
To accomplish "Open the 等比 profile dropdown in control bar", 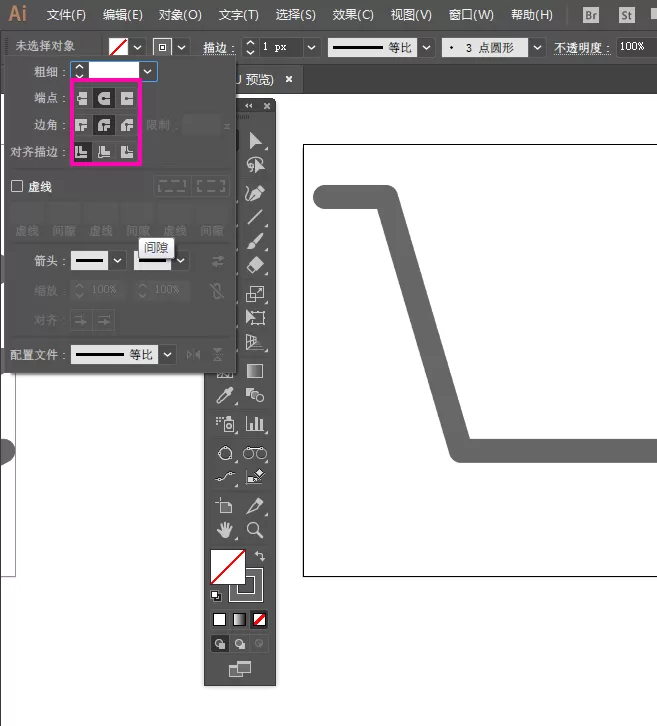I will 427,47.
